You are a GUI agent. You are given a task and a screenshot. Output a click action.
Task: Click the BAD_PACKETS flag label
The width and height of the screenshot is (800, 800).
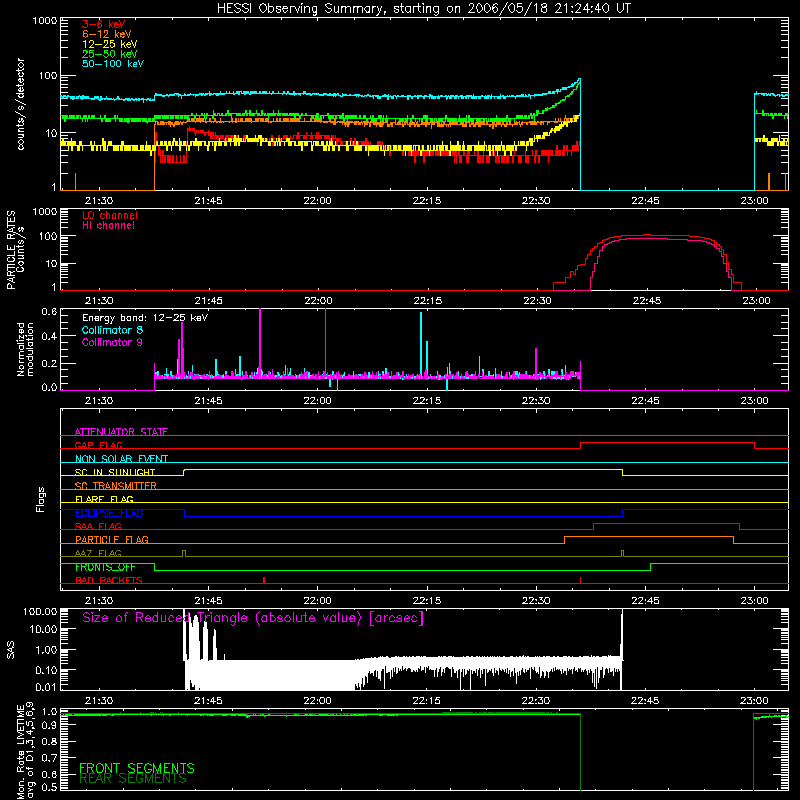109,580
